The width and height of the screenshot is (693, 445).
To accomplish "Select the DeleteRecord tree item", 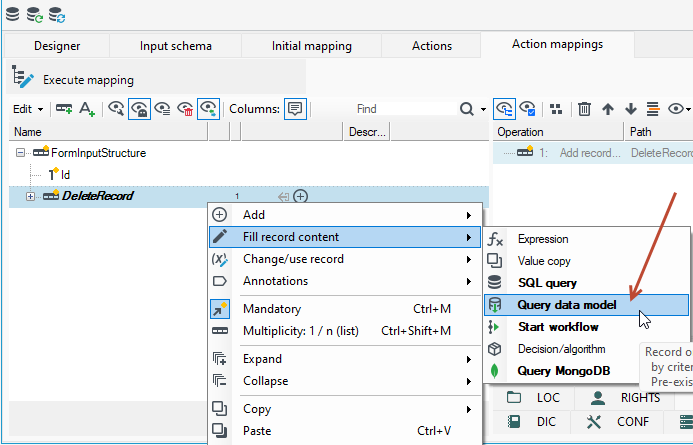I will [97, 196].
